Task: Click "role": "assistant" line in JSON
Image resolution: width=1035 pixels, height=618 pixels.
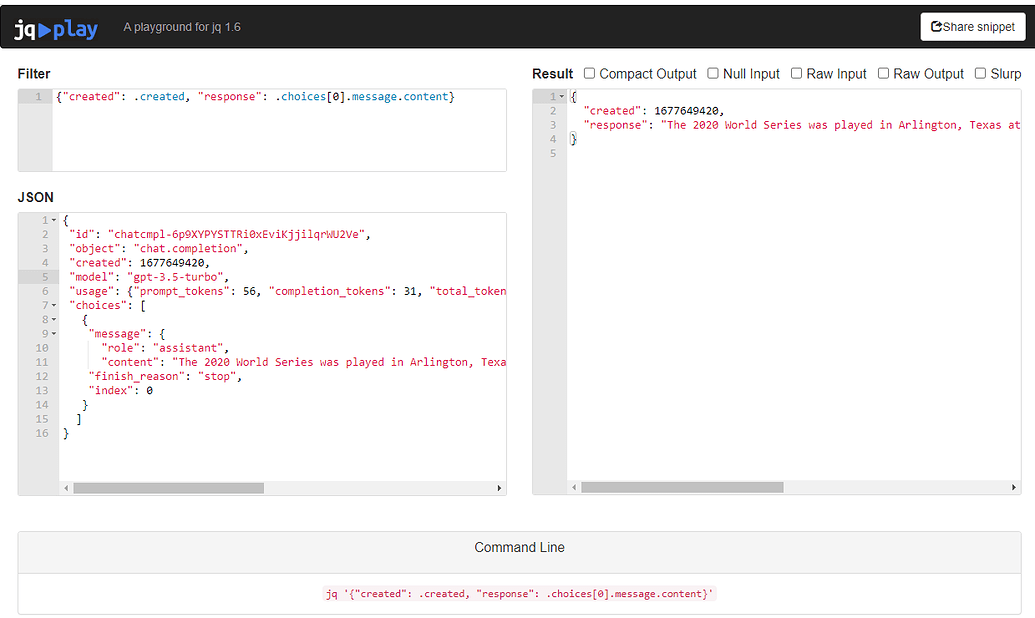Action: tap(165, 348)
